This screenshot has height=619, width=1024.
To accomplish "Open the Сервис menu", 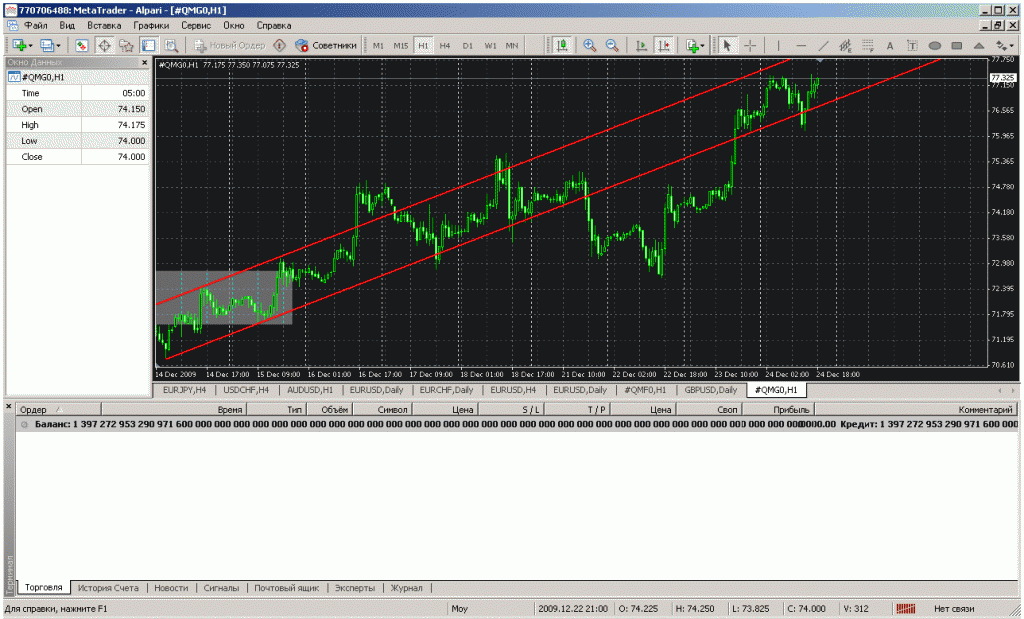I will coord(196,25).
